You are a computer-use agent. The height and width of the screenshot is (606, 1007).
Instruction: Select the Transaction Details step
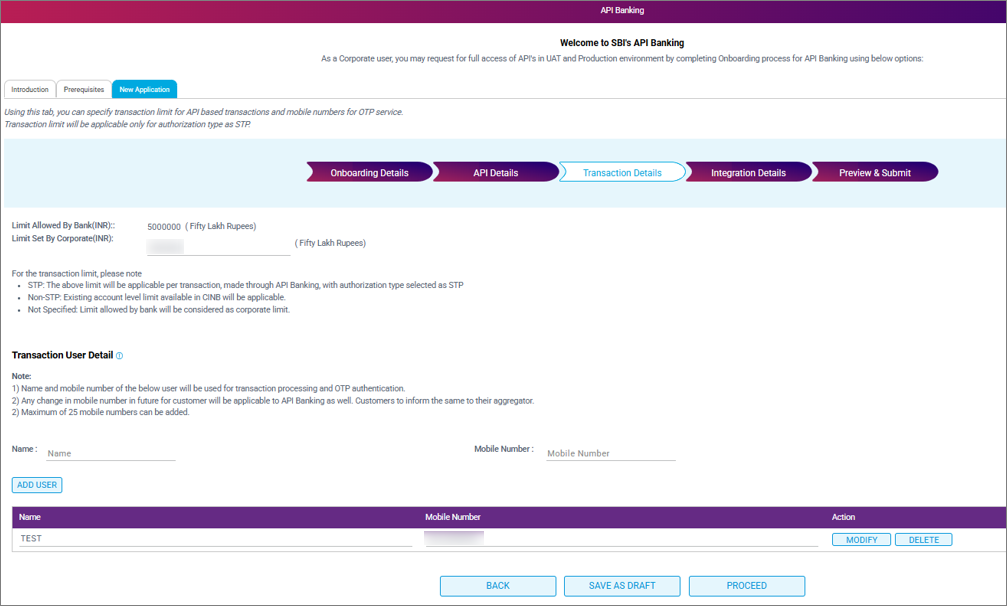point(621,173)
